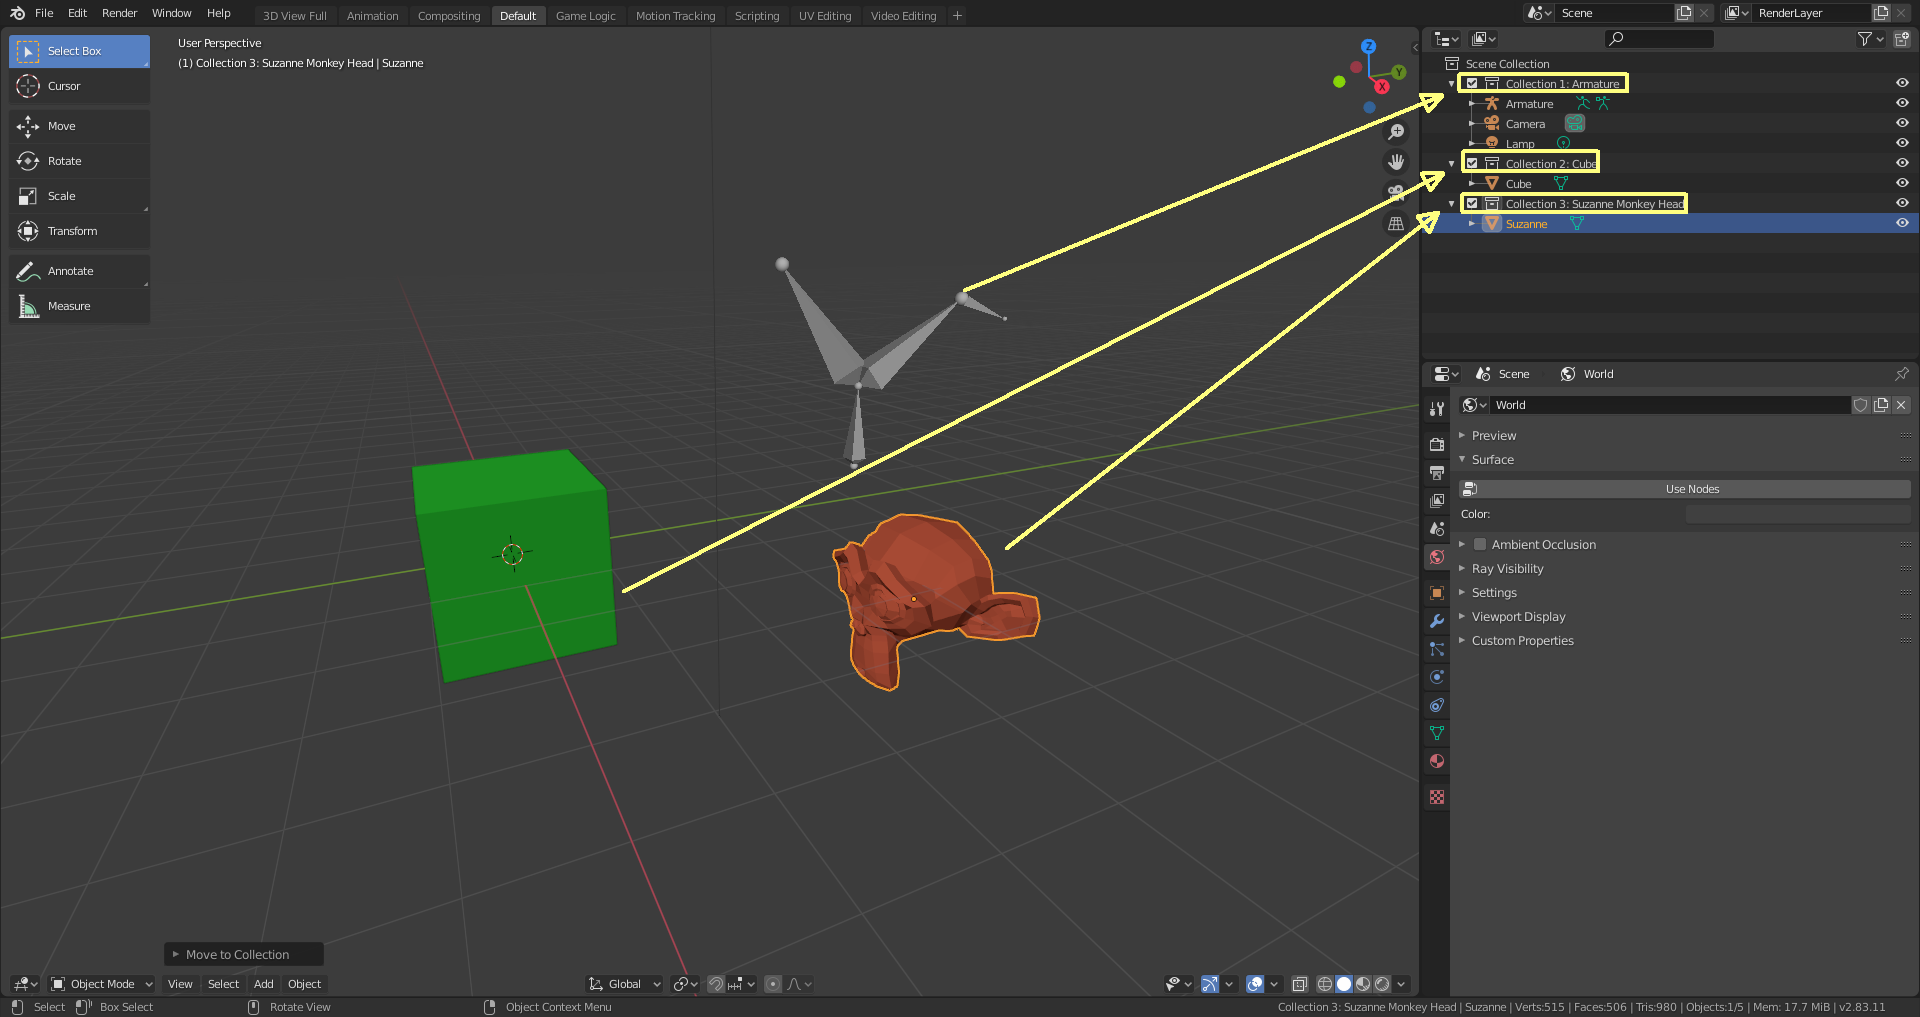This screenshot has height=1017, width=1920.
Task: Open the Modifier properties wrench tab
Action: [x=1436, y=620]
